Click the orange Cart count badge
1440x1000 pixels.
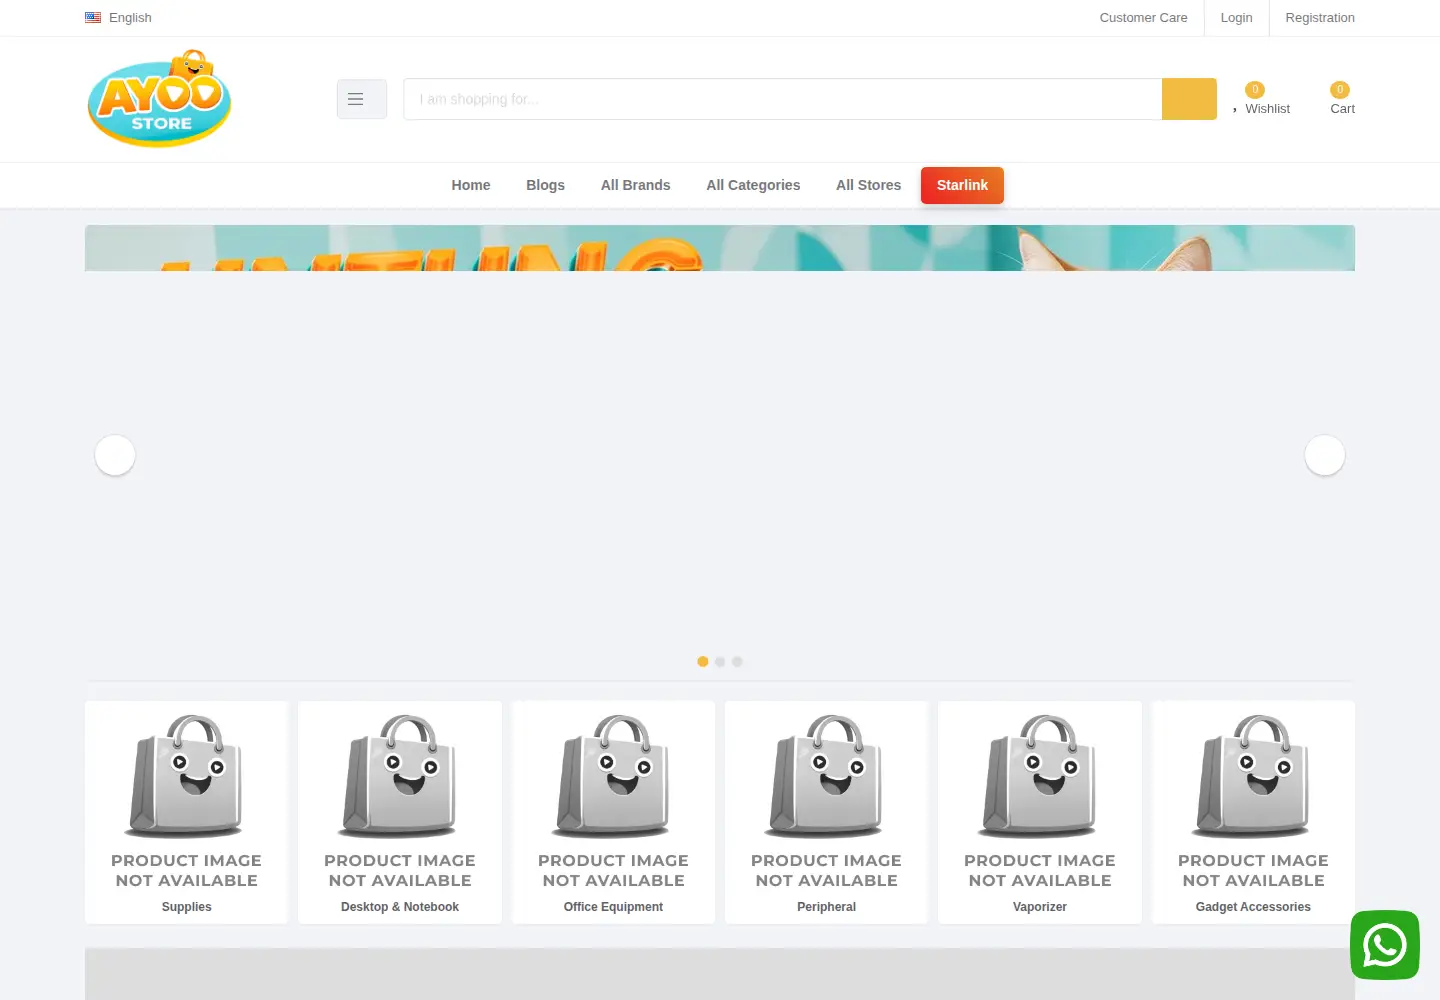[x=1340, y=90]
